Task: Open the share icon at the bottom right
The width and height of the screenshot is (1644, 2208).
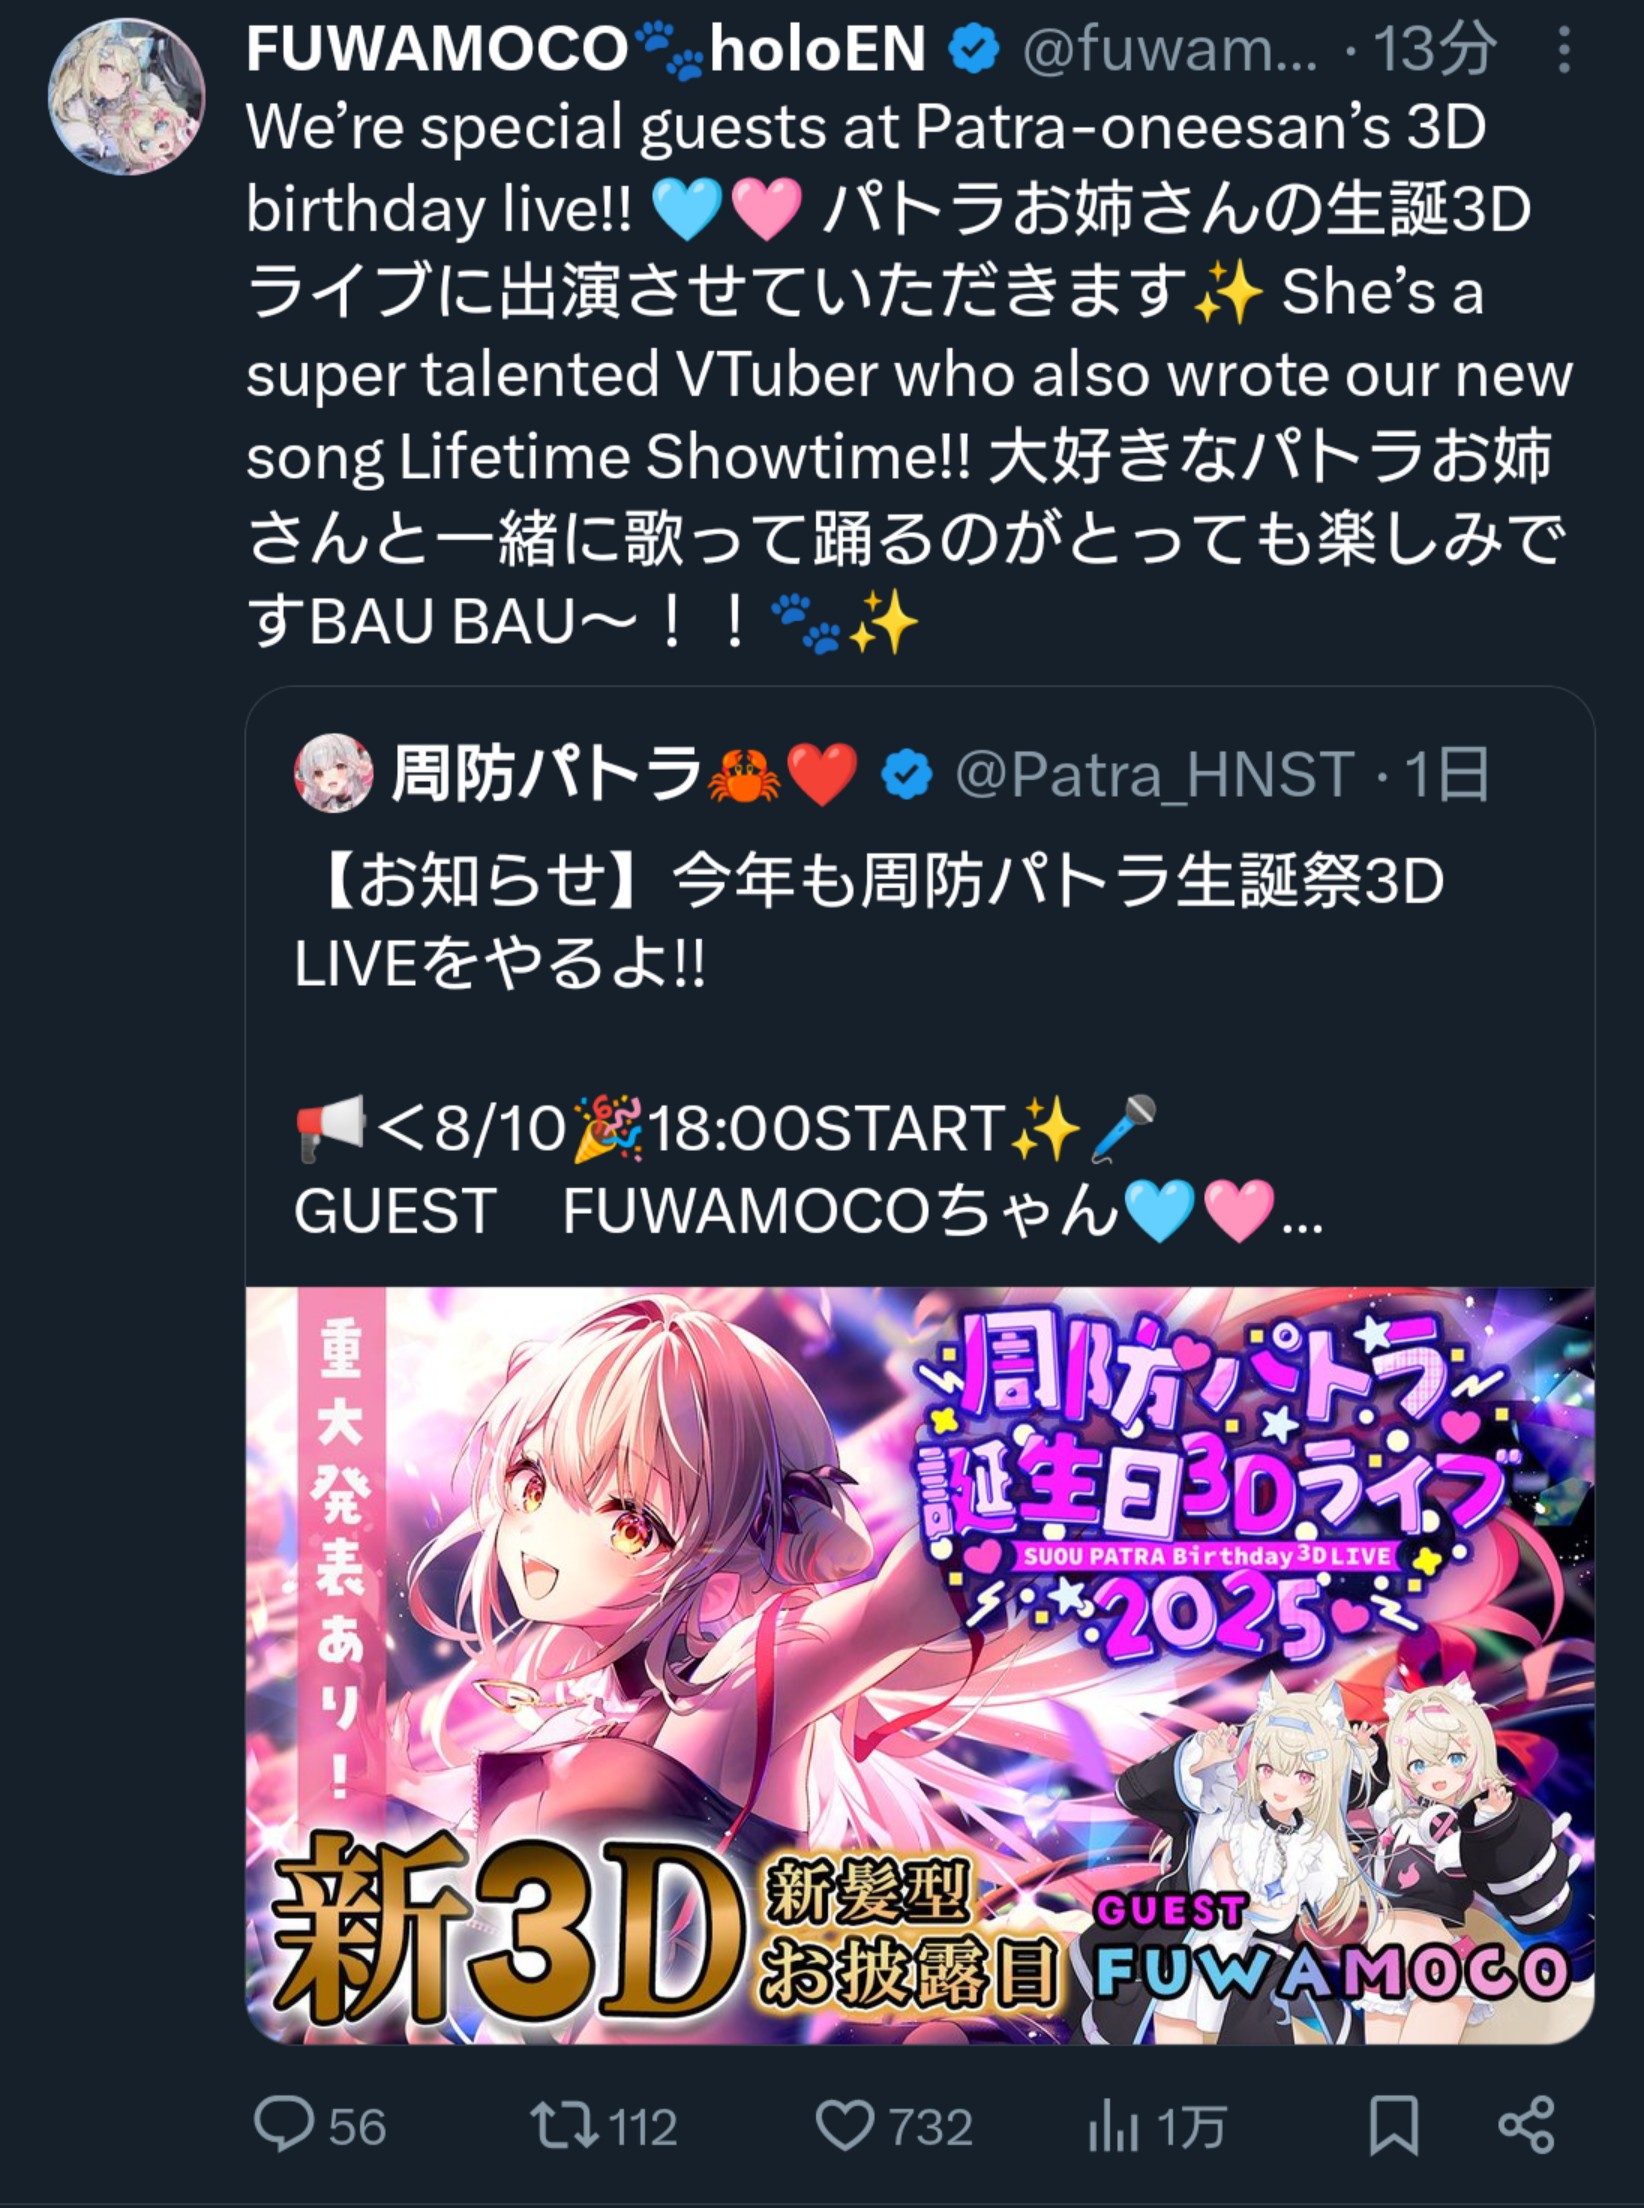Action: (1527, 2125)
